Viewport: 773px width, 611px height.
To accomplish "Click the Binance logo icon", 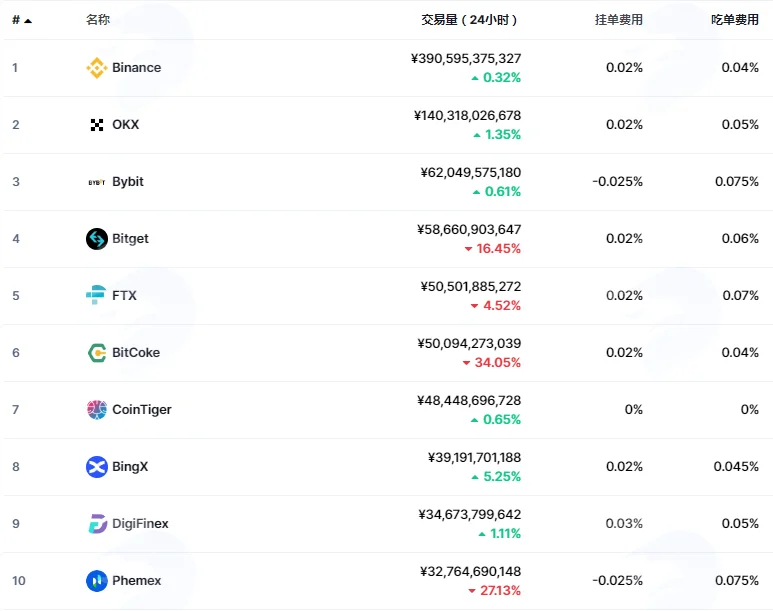I will (x=97, y=68).
